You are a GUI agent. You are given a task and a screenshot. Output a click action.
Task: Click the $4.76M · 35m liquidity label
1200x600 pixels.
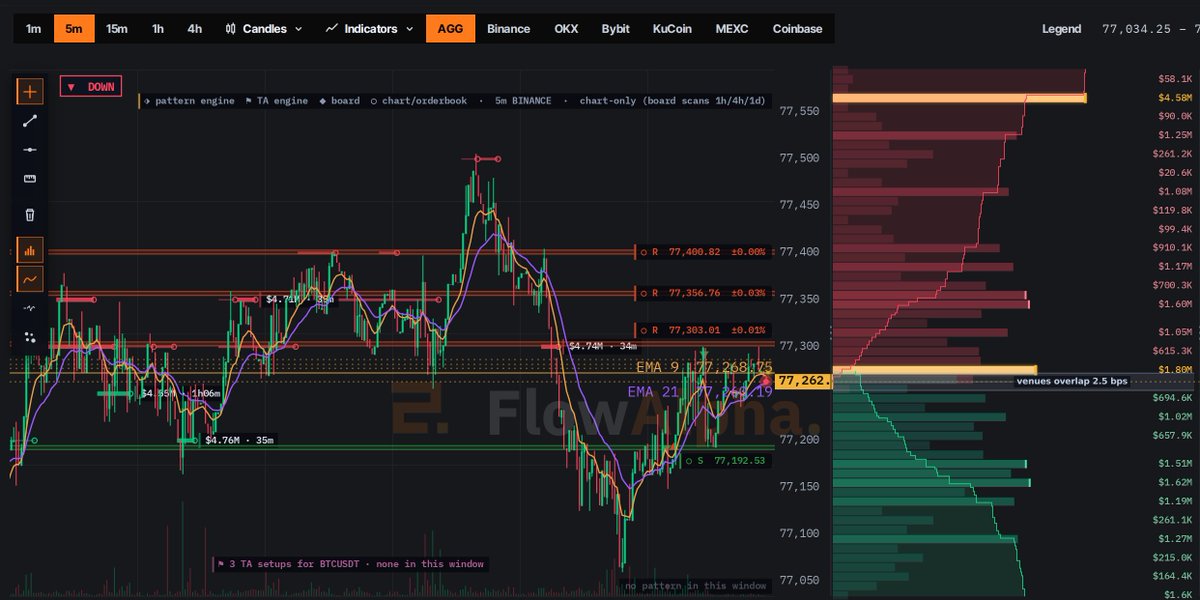(x=240, y=440)
